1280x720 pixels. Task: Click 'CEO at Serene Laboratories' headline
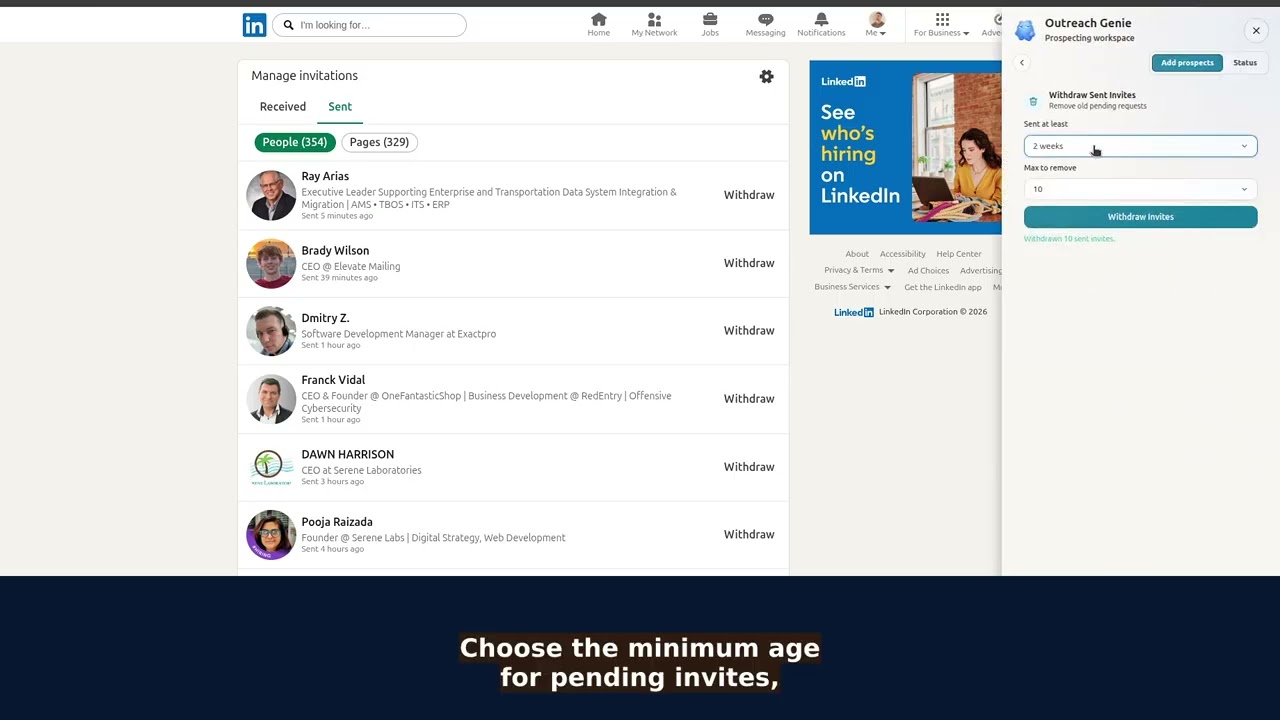(361, 470)
